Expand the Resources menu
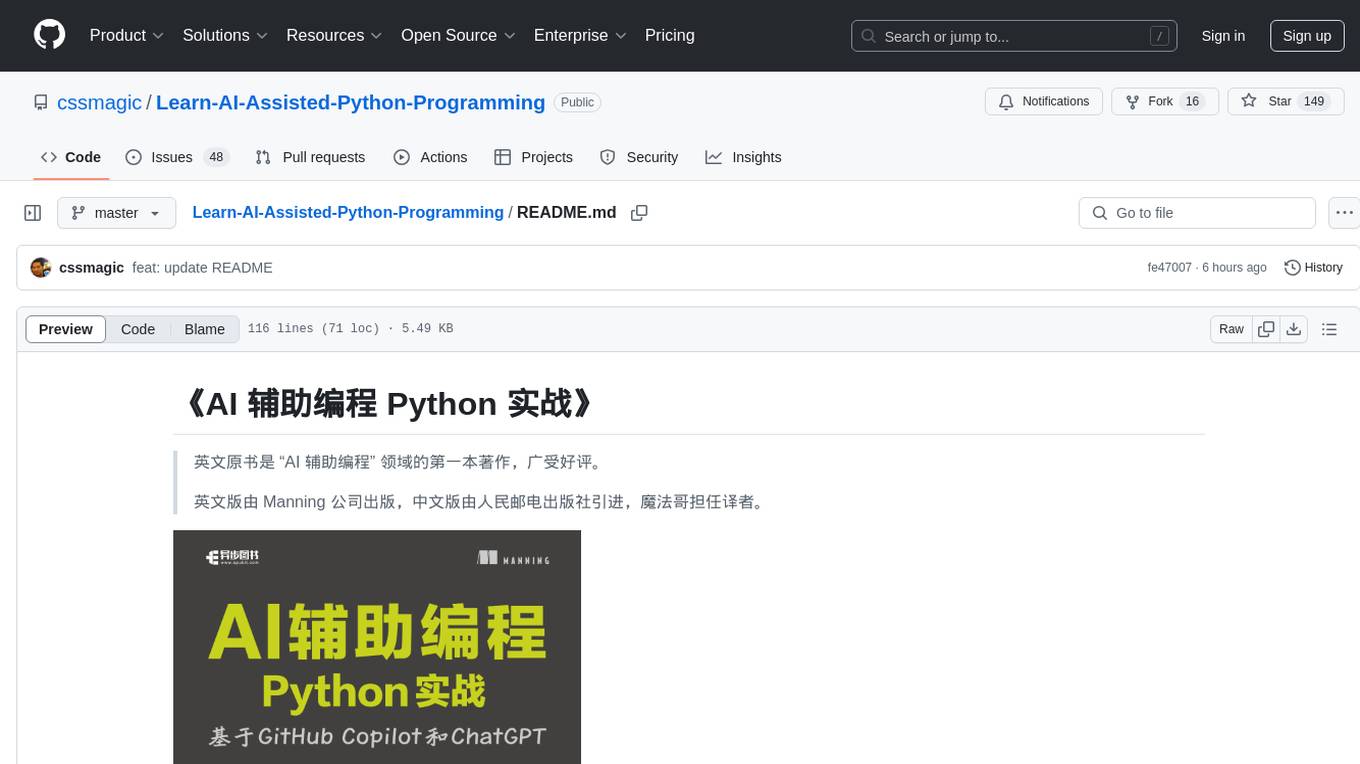Image resolution: width=1360 pixels, height=764 pixels. coord(334,35)
